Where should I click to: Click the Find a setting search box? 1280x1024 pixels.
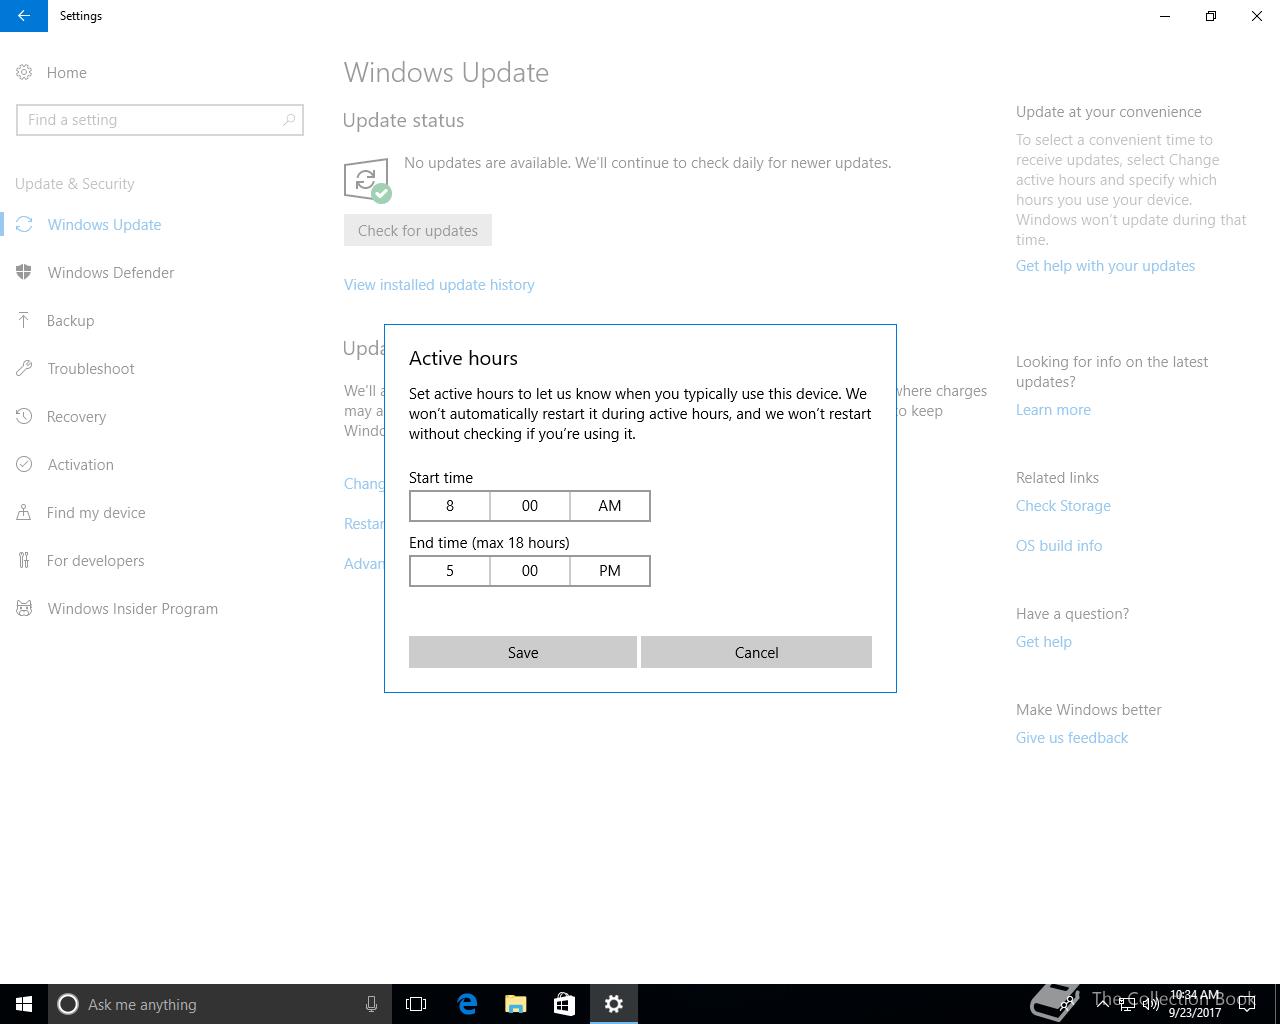click(160, 120)
